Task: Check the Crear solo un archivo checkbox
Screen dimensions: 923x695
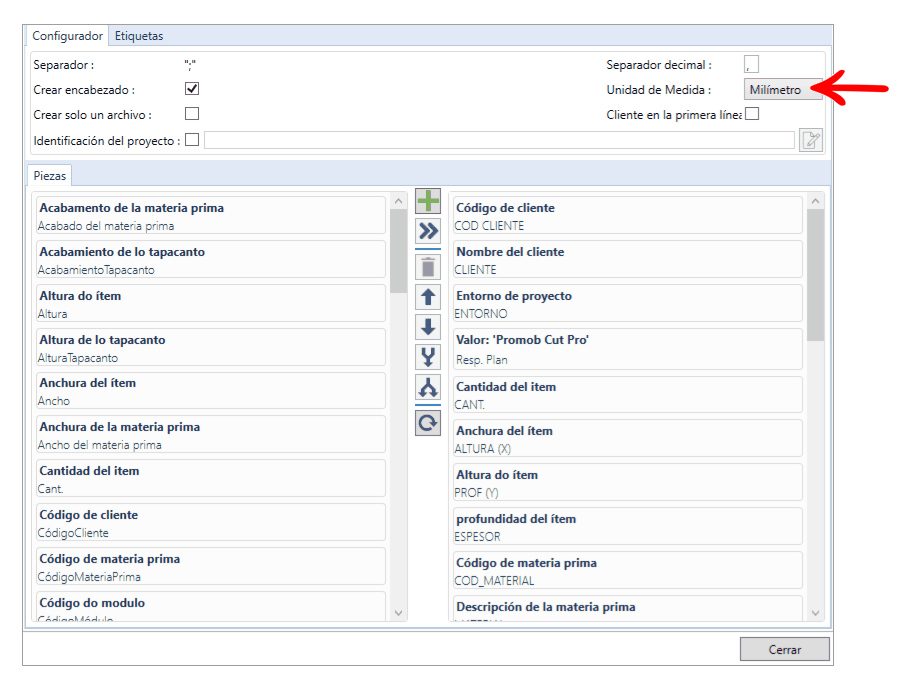Action: point(192,114)
